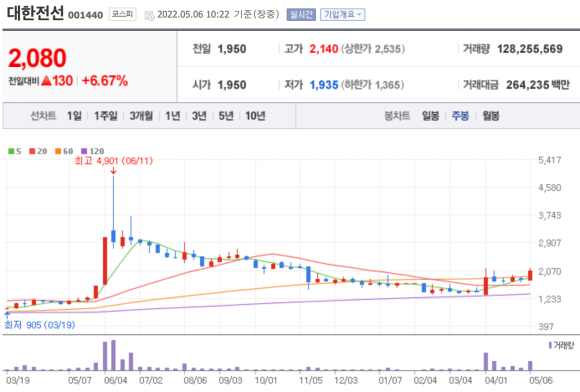The height and width of the screenshot is (392, 580).
Task: Click the 최고 4,901 (06/11) annotation
Action: [x=114, y=161]
